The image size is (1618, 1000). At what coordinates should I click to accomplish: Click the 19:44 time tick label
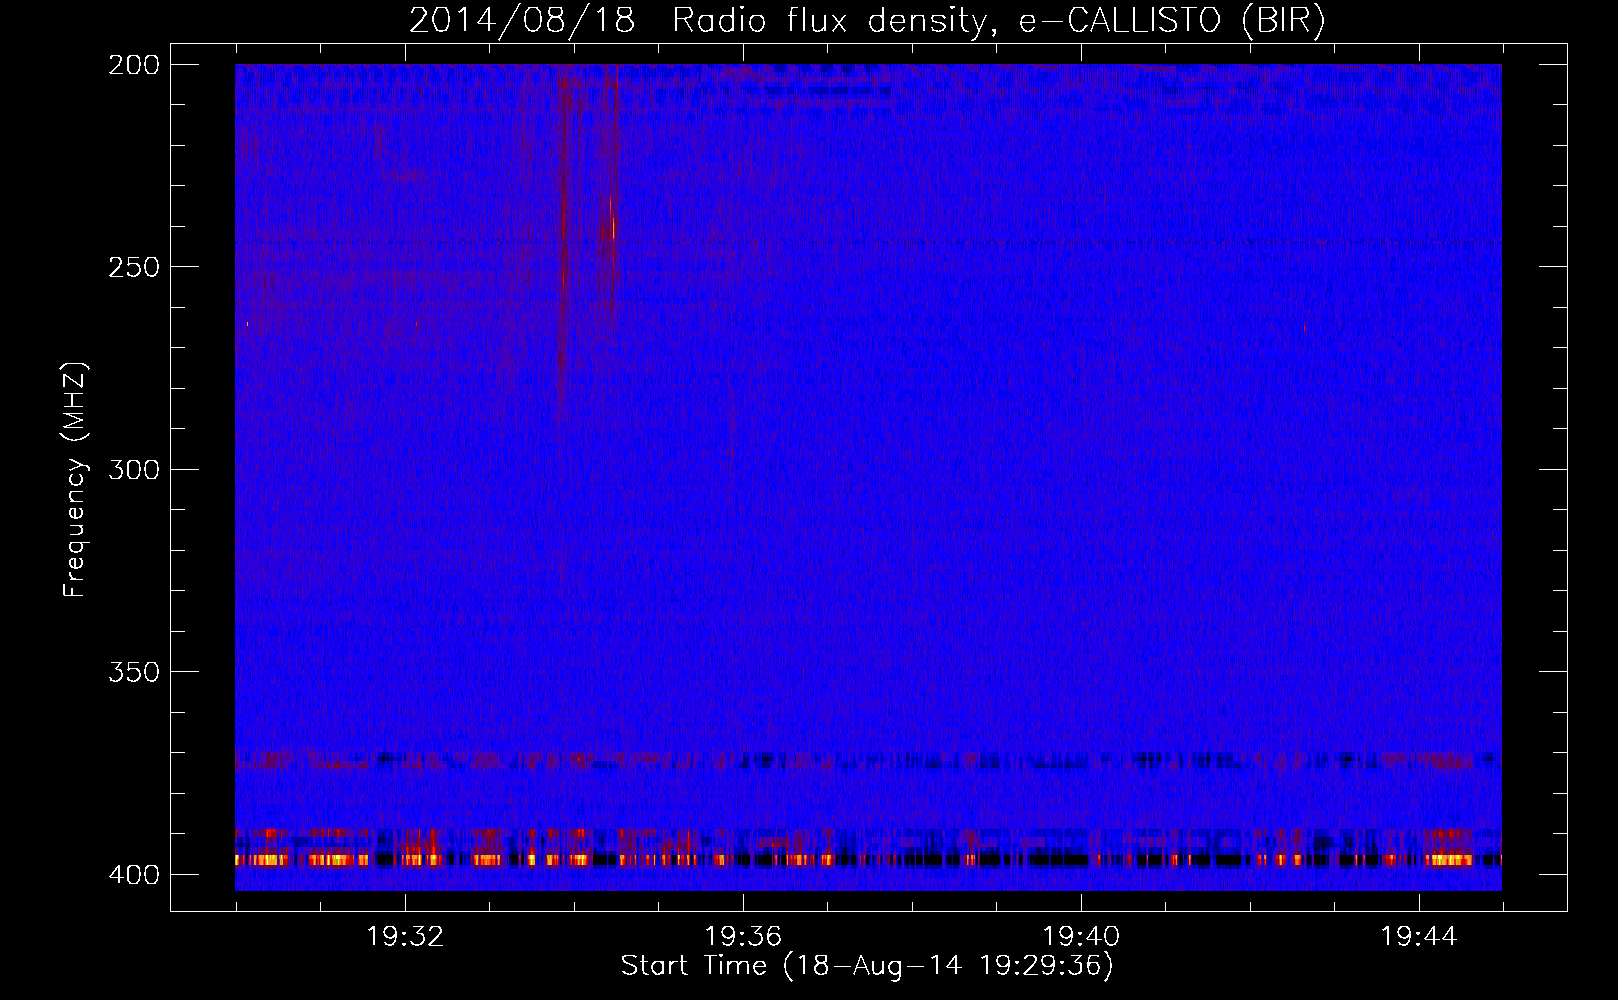point(1419,937)
